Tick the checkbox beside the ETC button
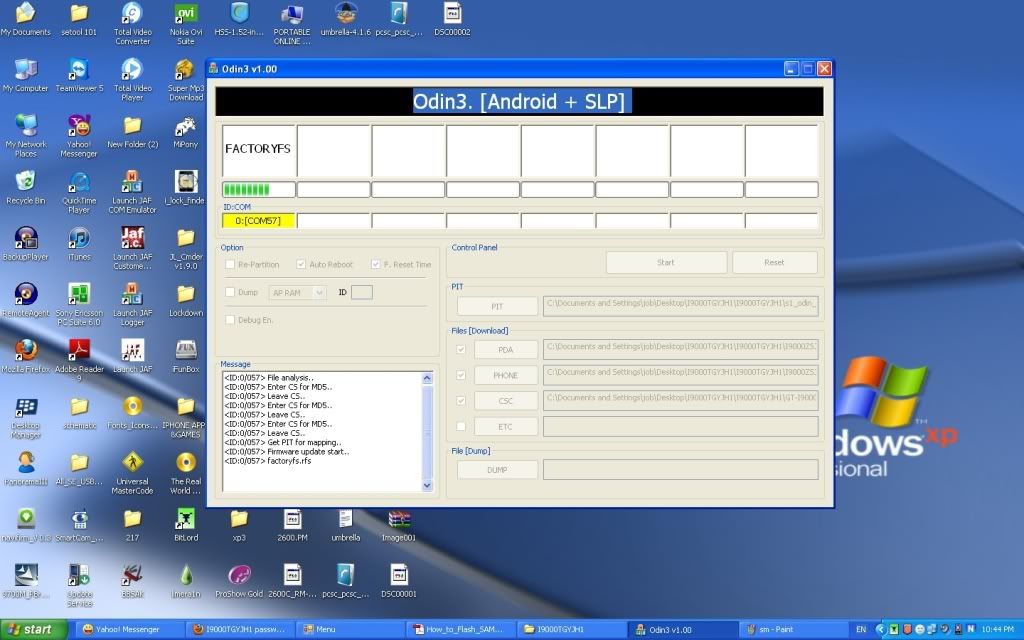Viewport: 1024px width, 640px height. [x=461, y=426]
